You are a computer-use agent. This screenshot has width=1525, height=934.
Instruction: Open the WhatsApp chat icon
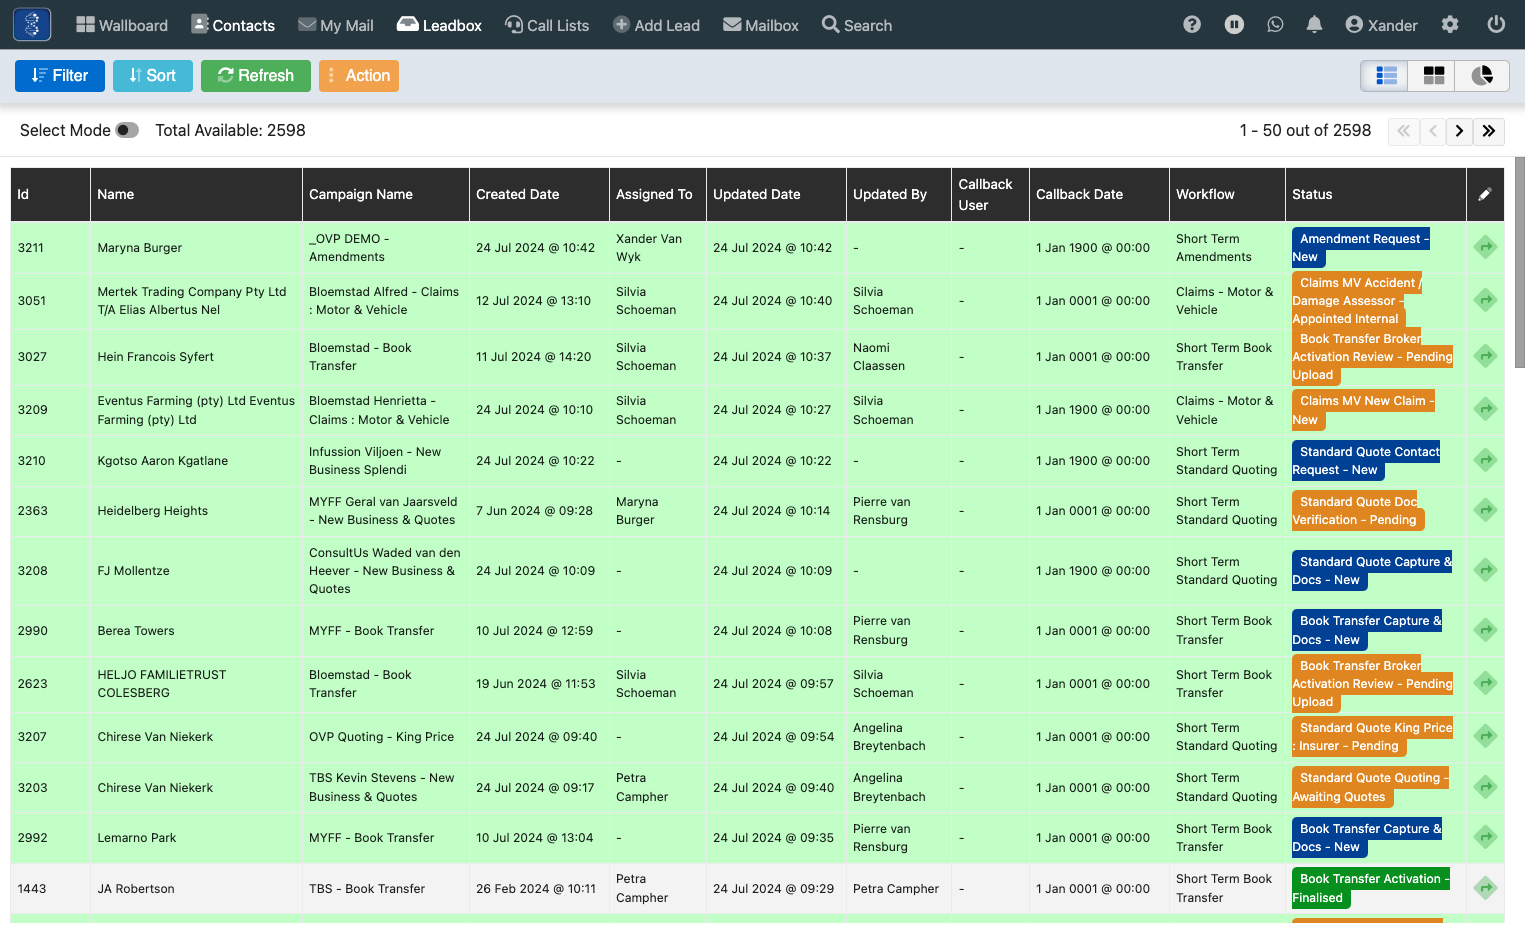(x=1275, y=25)
